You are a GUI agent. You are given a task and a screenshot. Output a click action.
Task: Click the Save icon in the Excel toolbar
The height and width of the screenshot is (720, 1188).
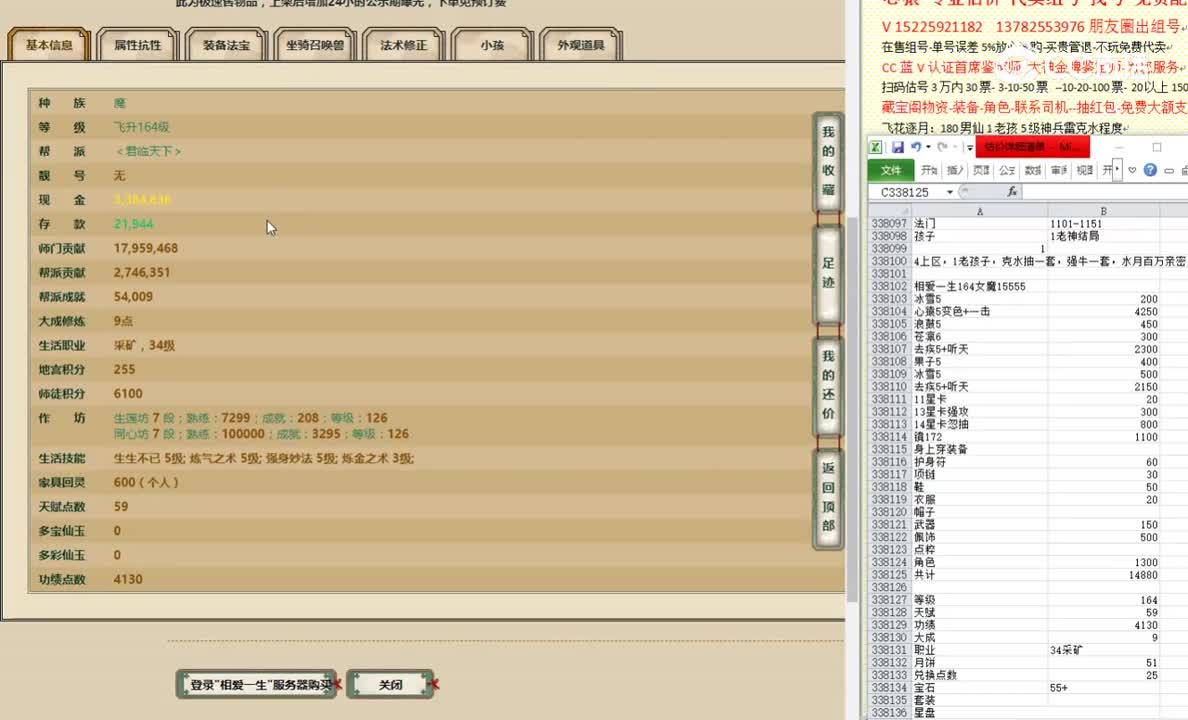point(898,147)
